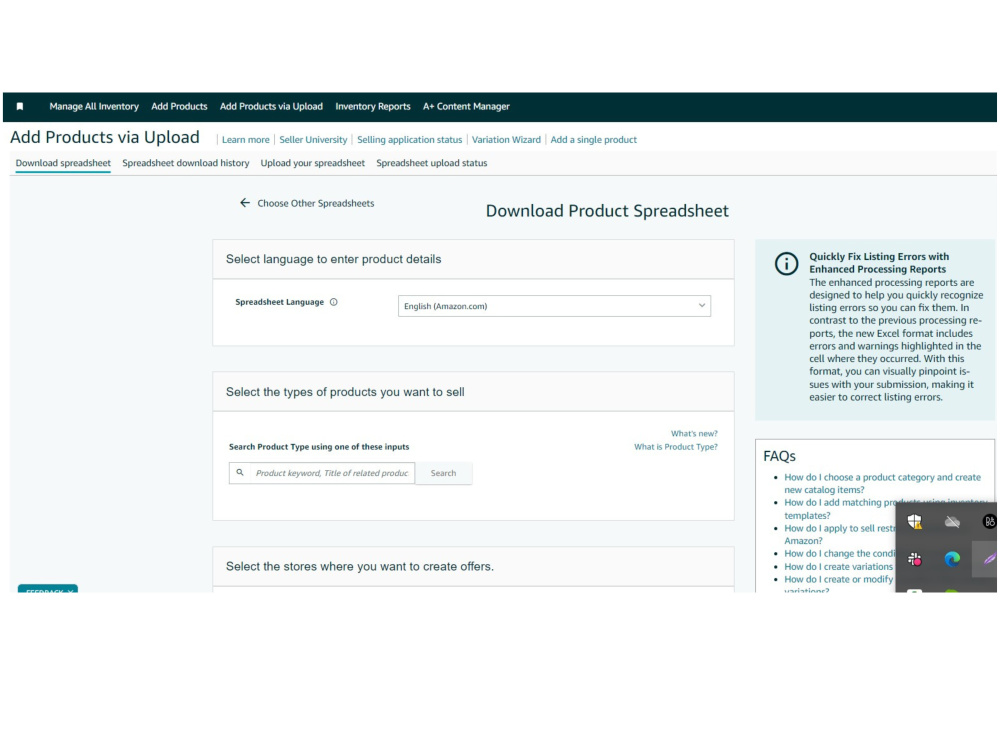The image size is (1000, 750).
Task: Open FAQ How do I create variations
Action: tap(839, 566)
